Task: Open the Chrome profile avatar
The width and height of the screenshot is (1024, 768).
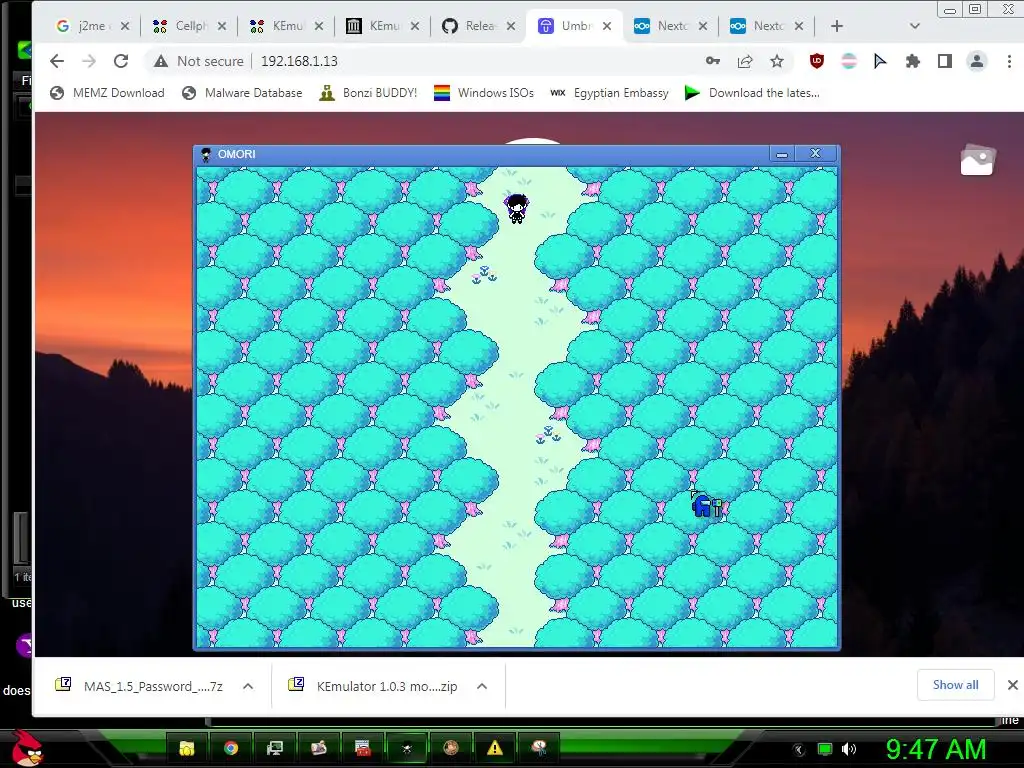Action: coord(976,61)
